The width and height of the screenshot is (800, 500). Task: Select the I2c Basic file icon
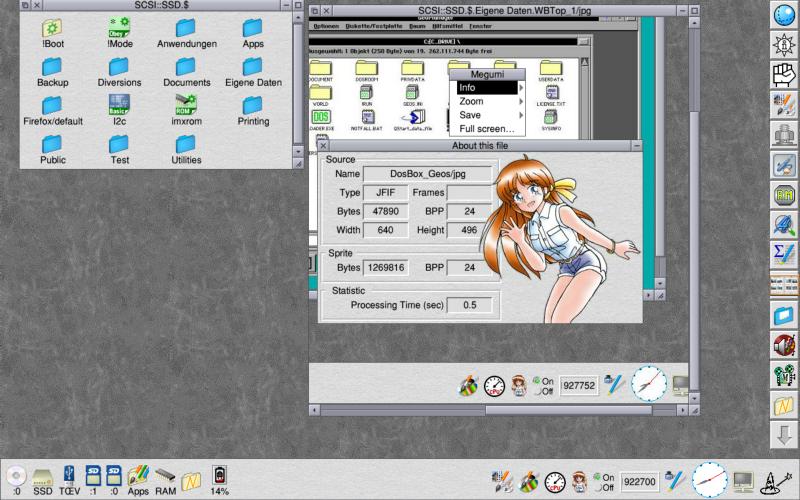(118, 105)
